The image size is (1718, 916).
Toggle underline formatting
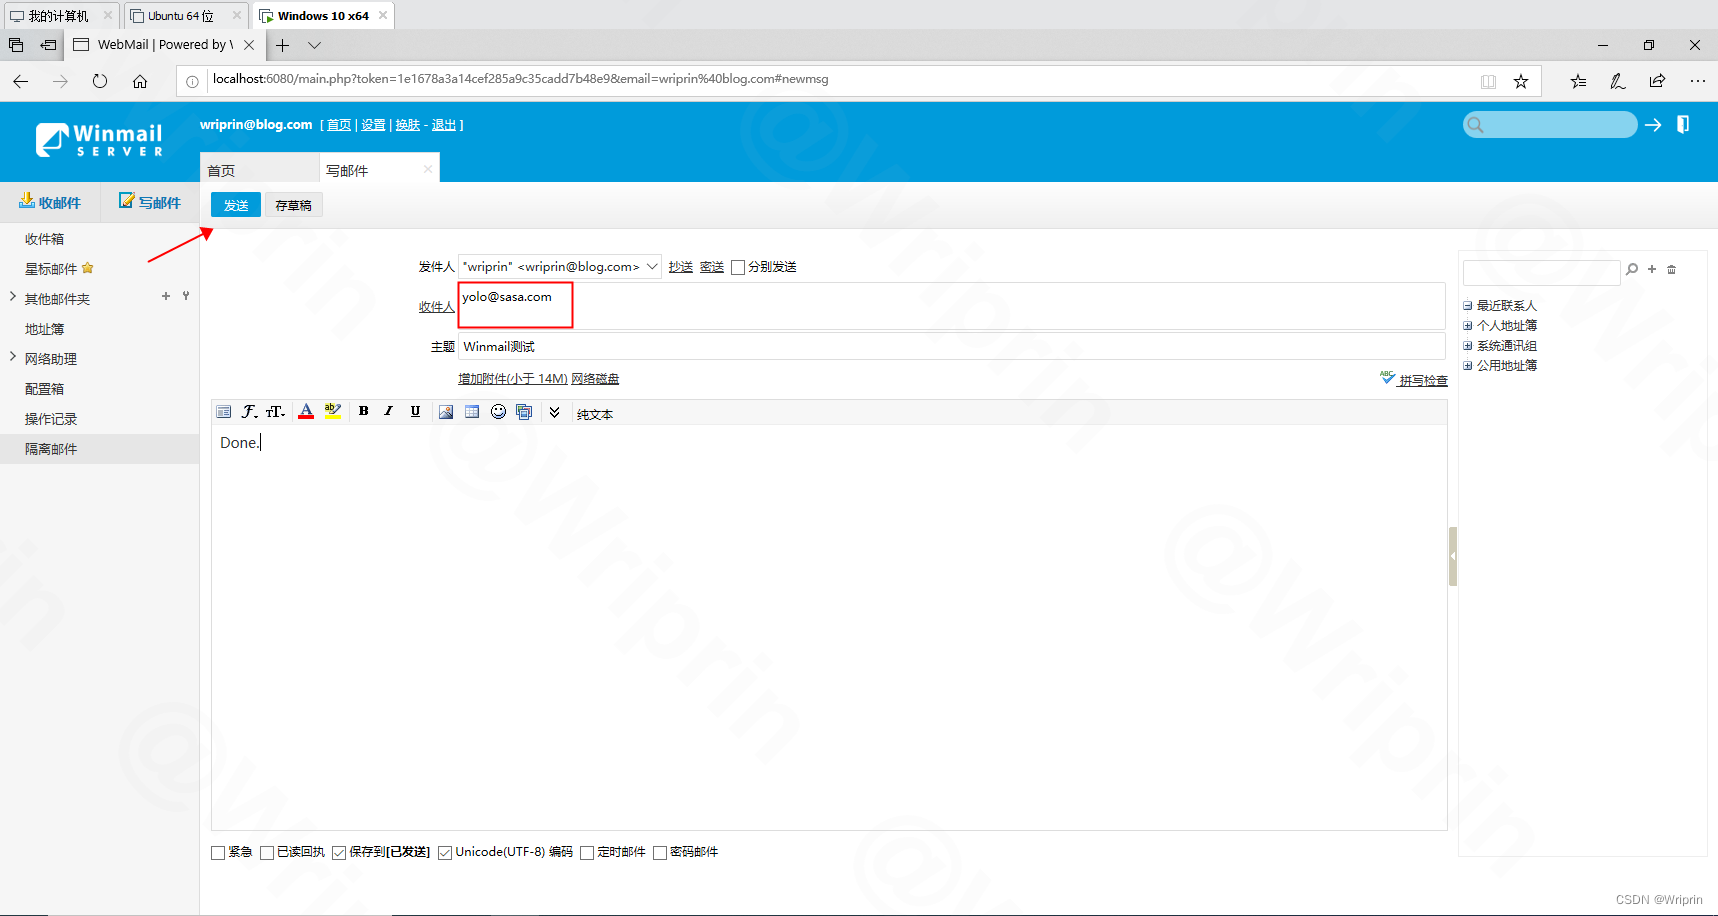point(415,411)
